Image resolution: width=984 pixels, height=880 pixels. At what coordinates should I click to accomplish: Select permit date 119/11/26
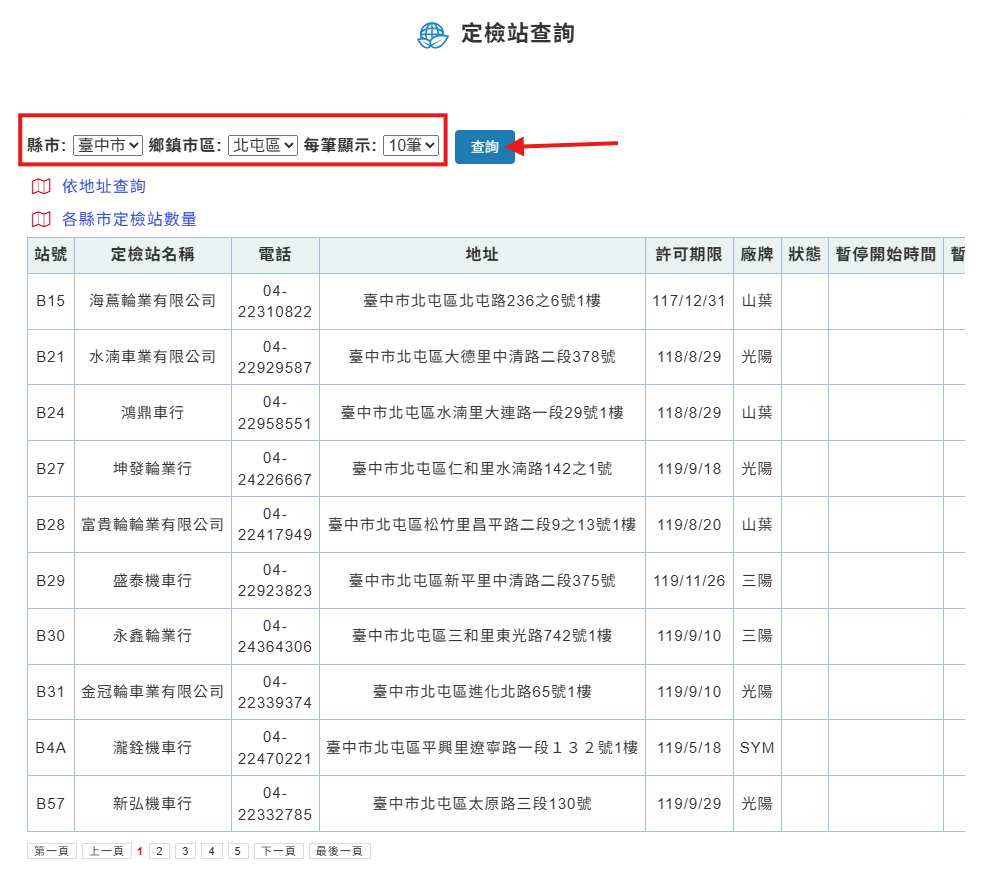coord(689,581)
